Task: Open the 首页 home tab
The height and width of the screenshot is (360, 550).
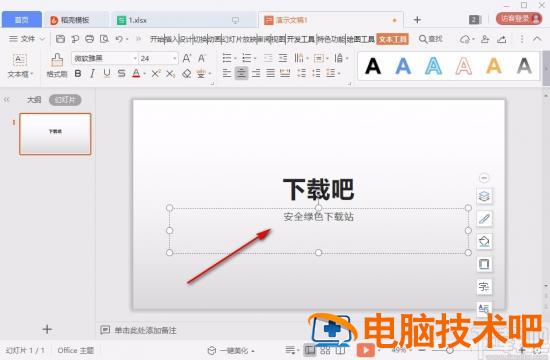Action: point(22,20)
